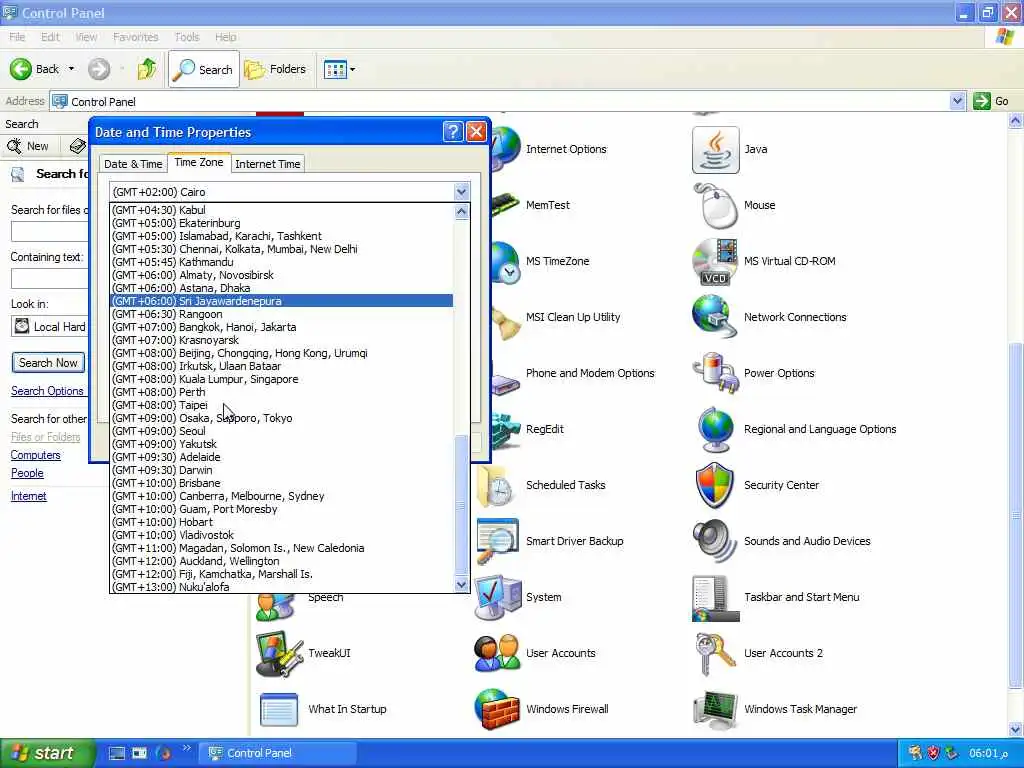
Task: Click Control Panel window scroll down arrow
Action: (1016, 729)
